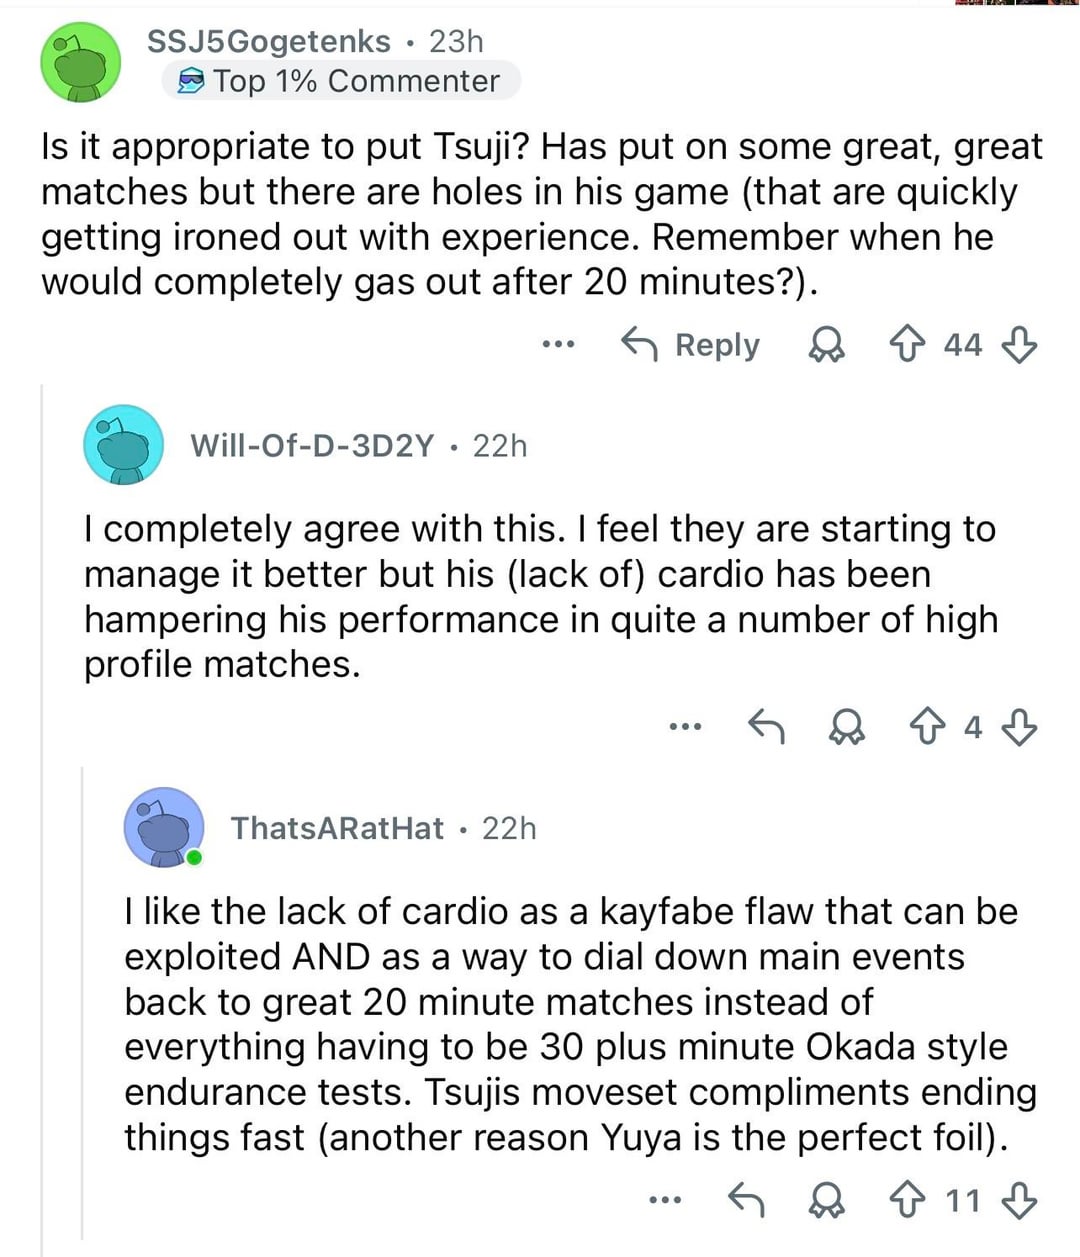
Task: Open Will-Of-D-3D2Y username link
Action: [x=312, y=445]
